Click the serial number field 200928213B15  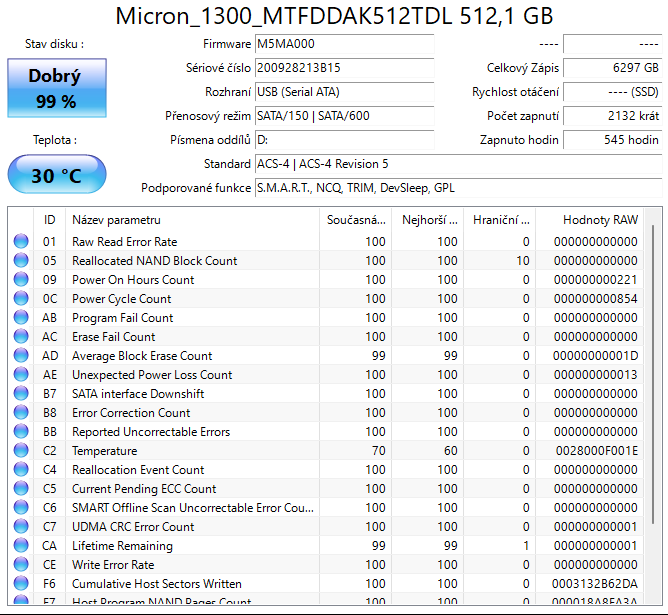[x=344, y=68]
